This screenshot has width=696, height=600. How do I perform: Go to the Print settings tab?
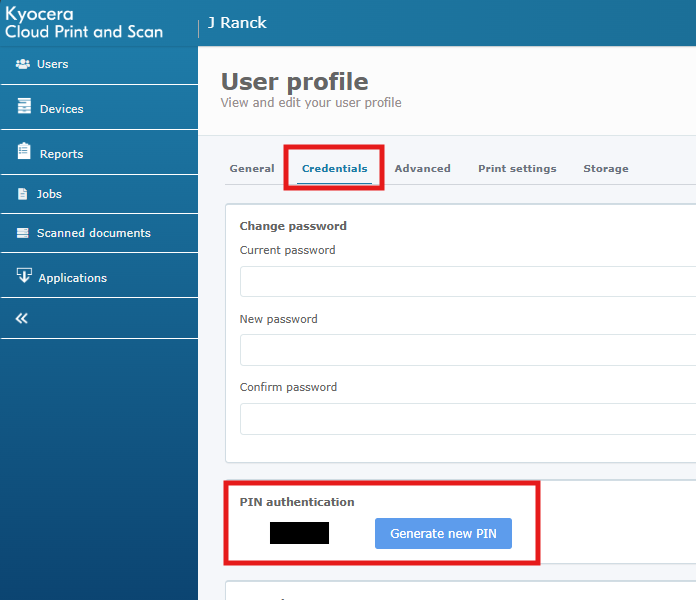(x=517, y=168)
